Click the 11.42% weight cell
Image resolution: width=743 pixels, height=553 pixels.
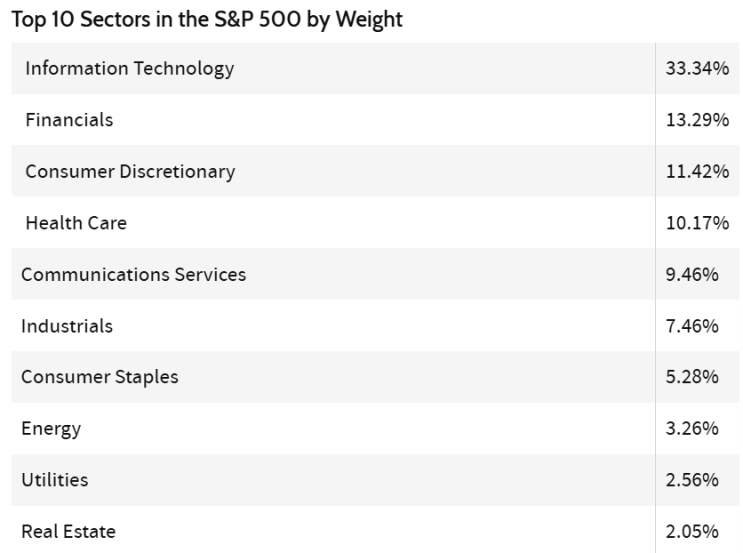point(697,172)
